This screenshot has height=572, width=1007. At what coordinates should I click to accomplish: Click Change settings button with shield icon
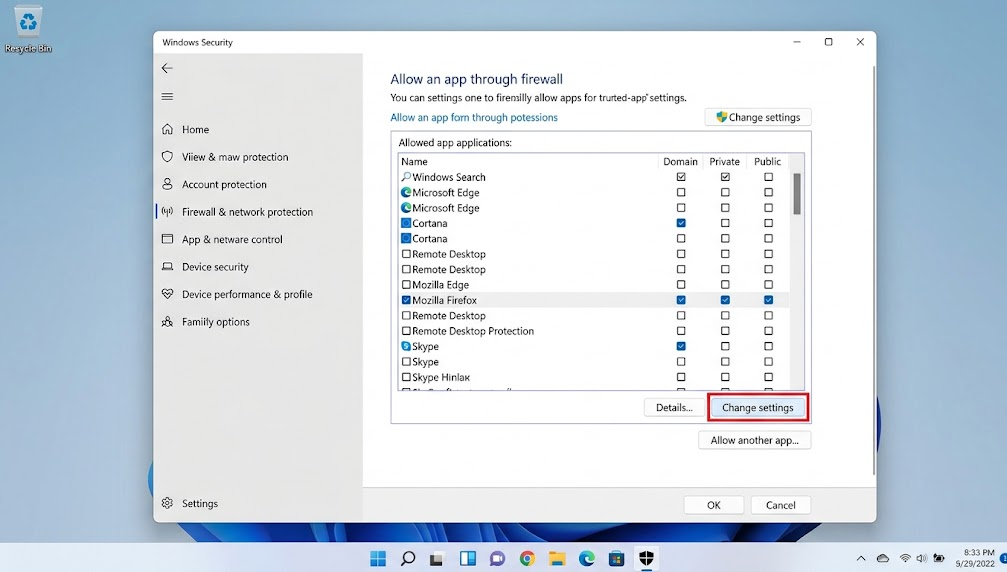758,117
